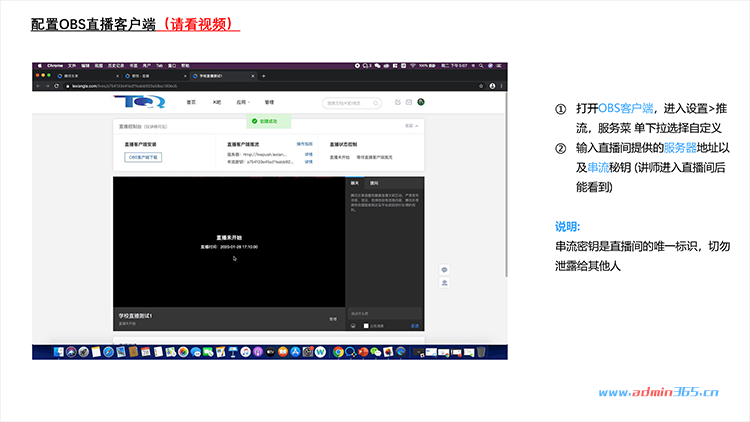
Task: Click the browser back arrow
Action: (38, 86)
